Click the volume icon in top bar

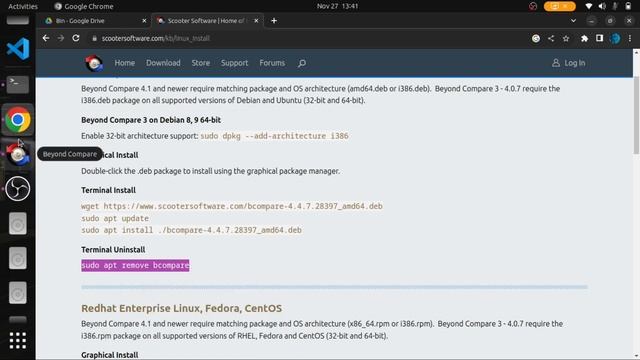602,6
